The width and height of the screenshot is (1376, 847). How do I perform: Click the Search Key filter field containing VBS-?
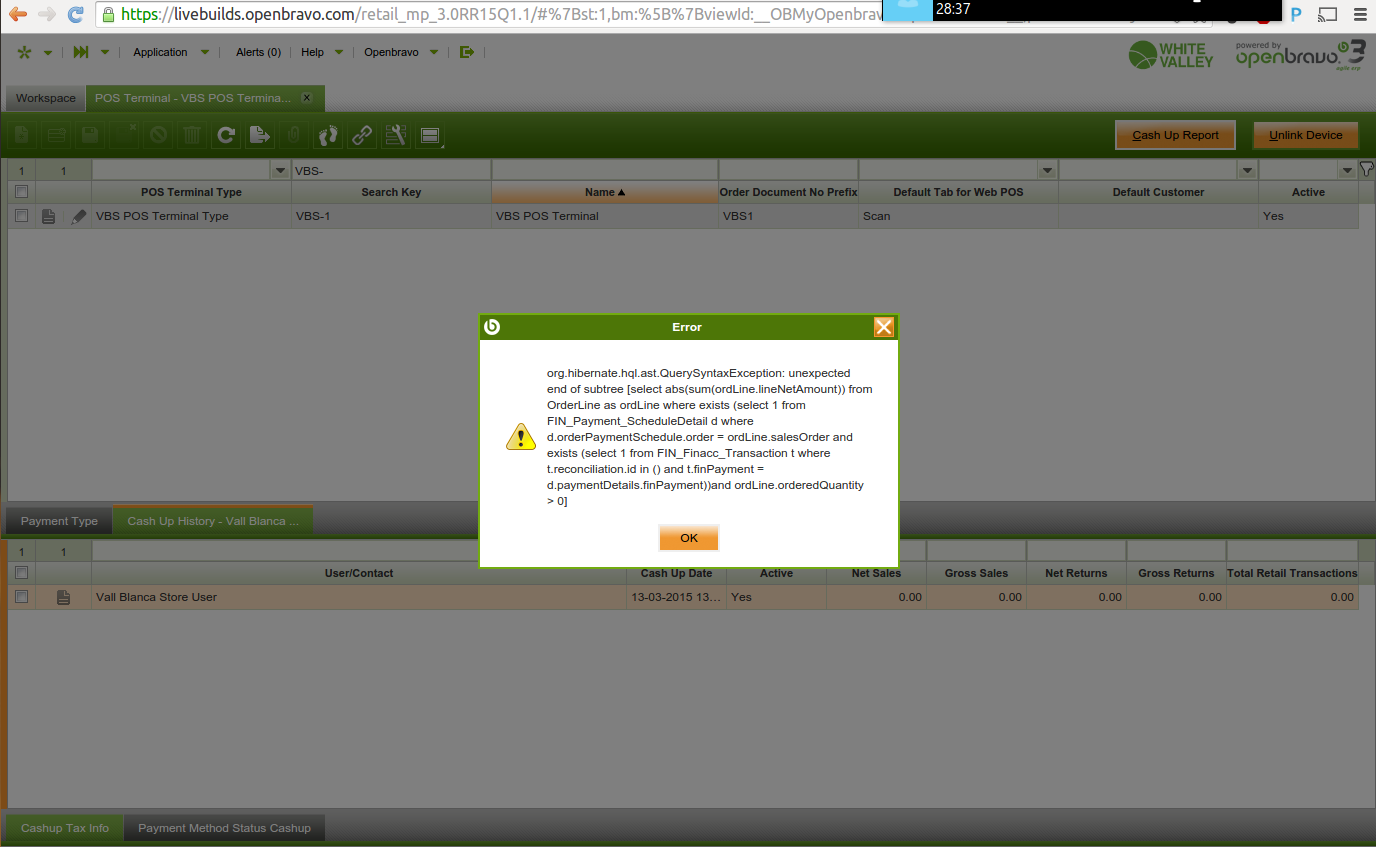click(391, 171)
